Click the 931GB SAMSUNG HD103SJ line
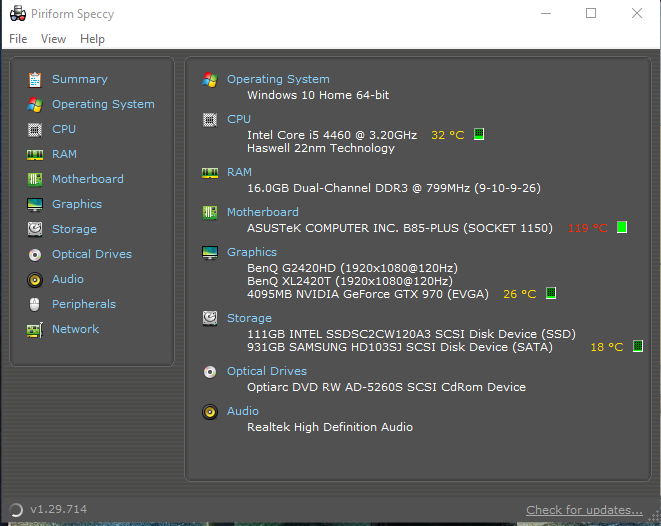The width and height of the screenshot is (661, 526). click(x=400, y=347)
